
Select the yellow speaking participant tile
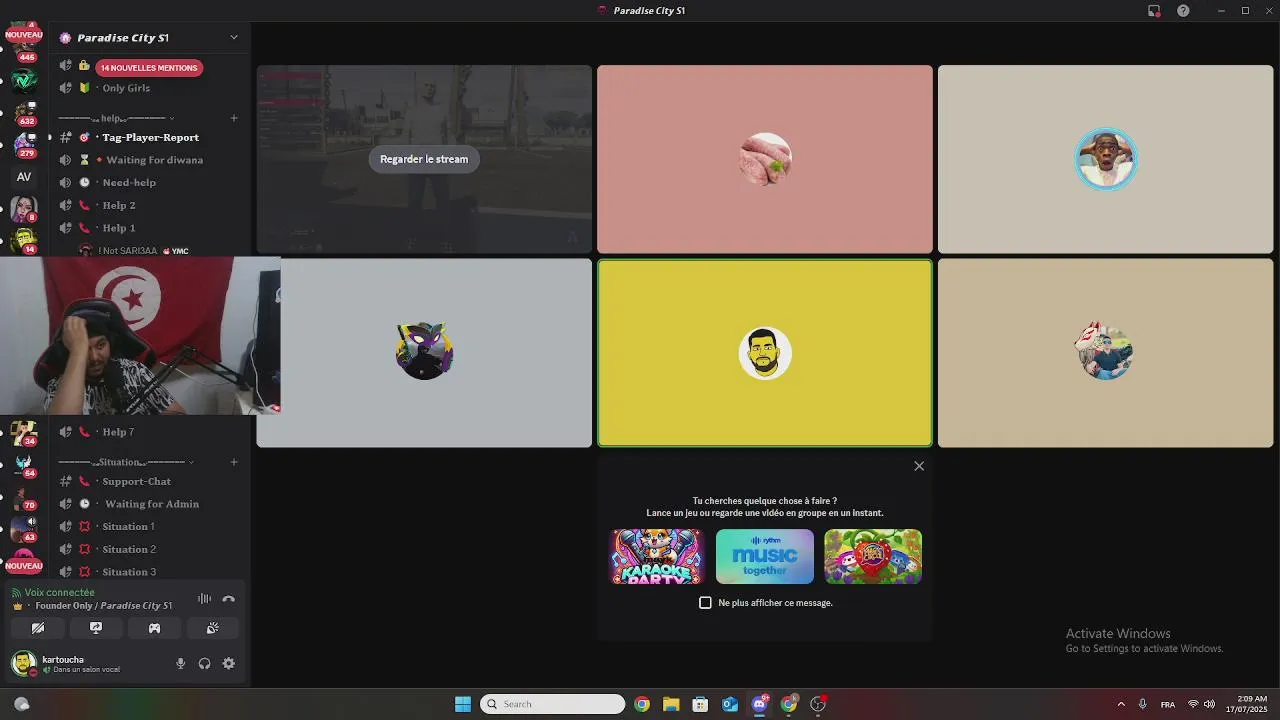point(765,353)
